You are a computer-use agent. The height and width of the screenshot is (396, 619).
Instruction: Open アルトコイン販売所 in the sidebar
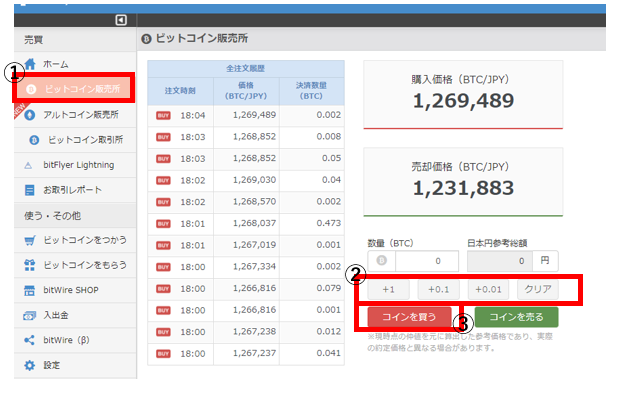(x=75, y=115)
